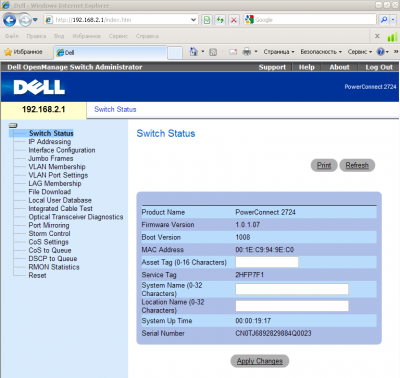The height and width of the screenshot is (378, 400).
Task: Open Storm Control page
Action: point(49,233)
